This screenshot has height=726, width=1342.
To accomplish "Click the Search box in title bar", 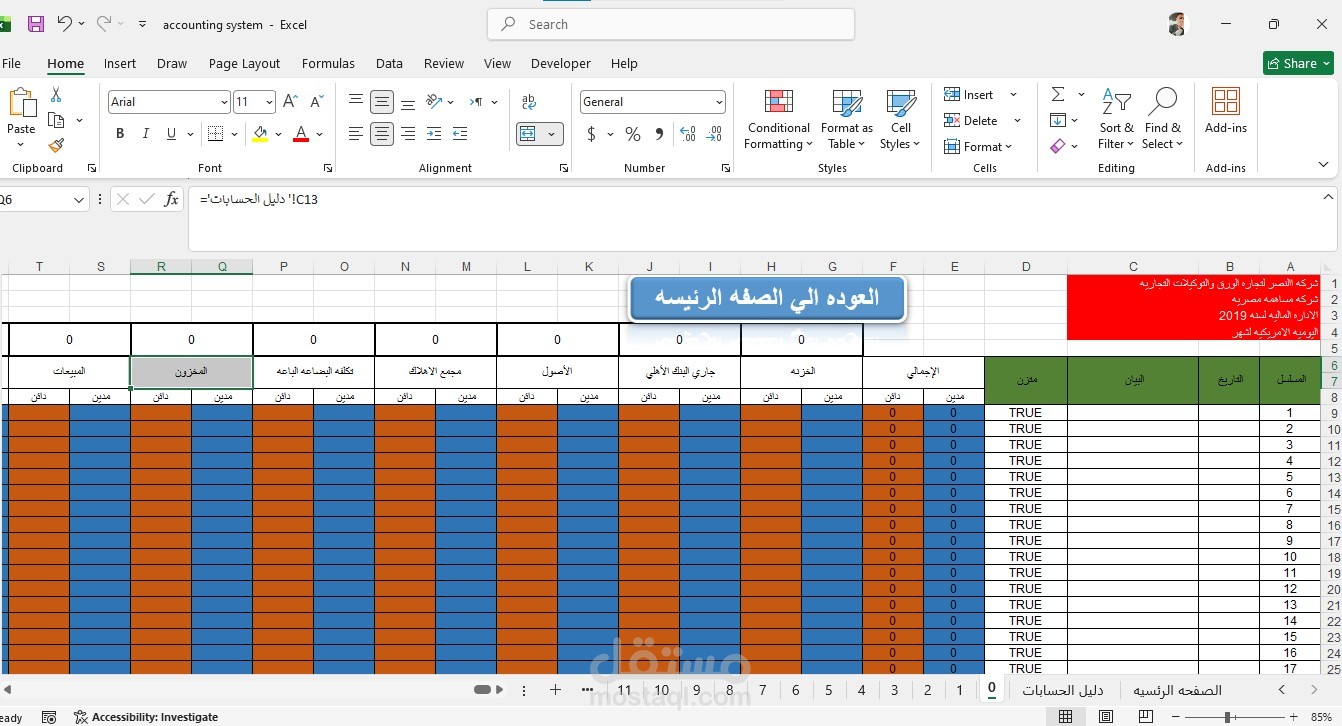I will [x=671, y=24].
